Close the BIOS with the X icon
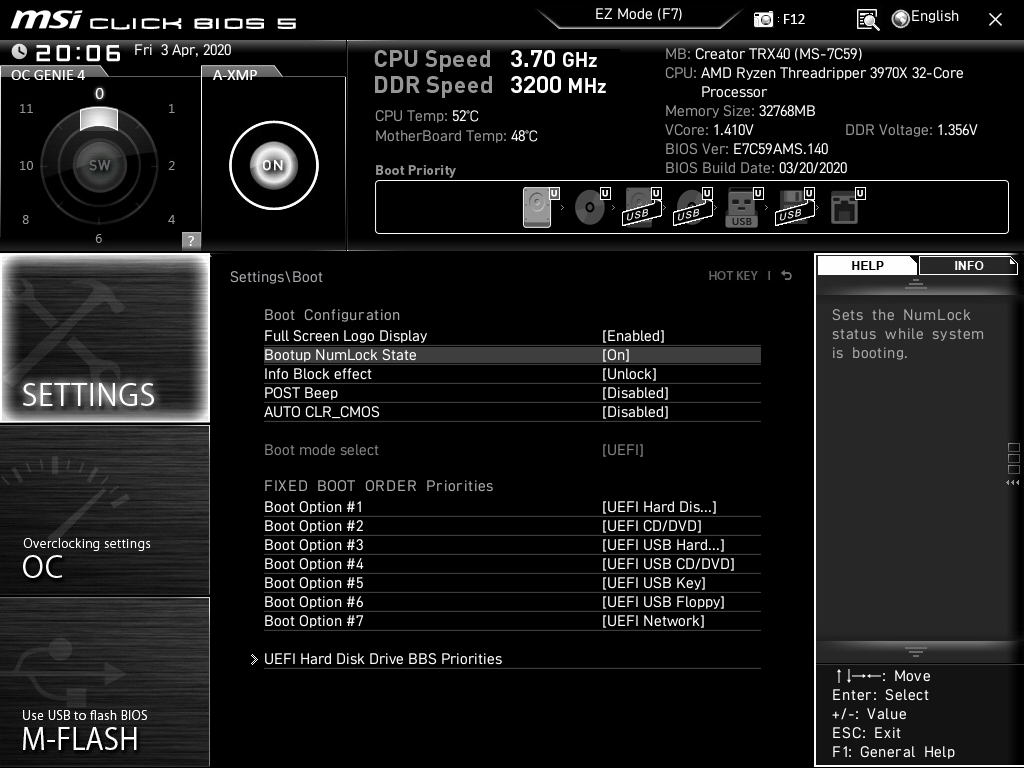 point(995,20)
